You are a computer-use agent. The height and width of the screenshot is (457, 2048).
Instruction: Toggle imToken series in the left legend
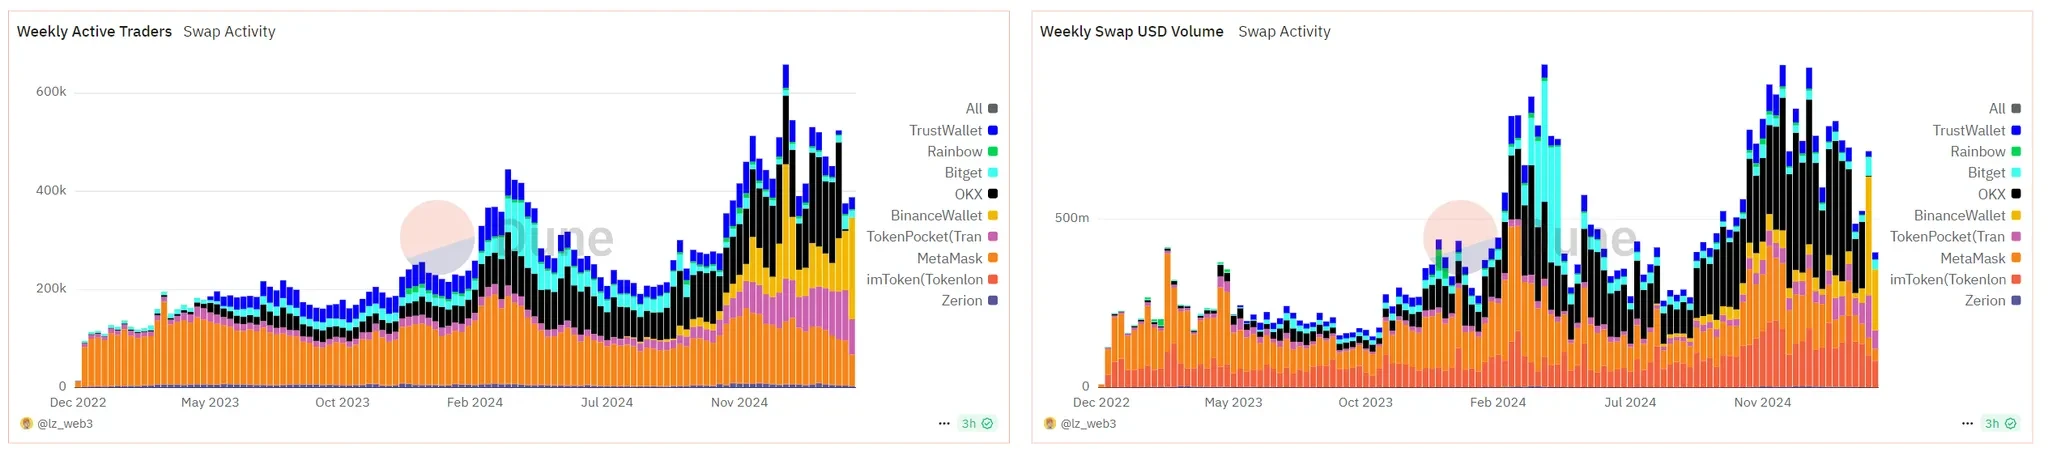point(924,279)
